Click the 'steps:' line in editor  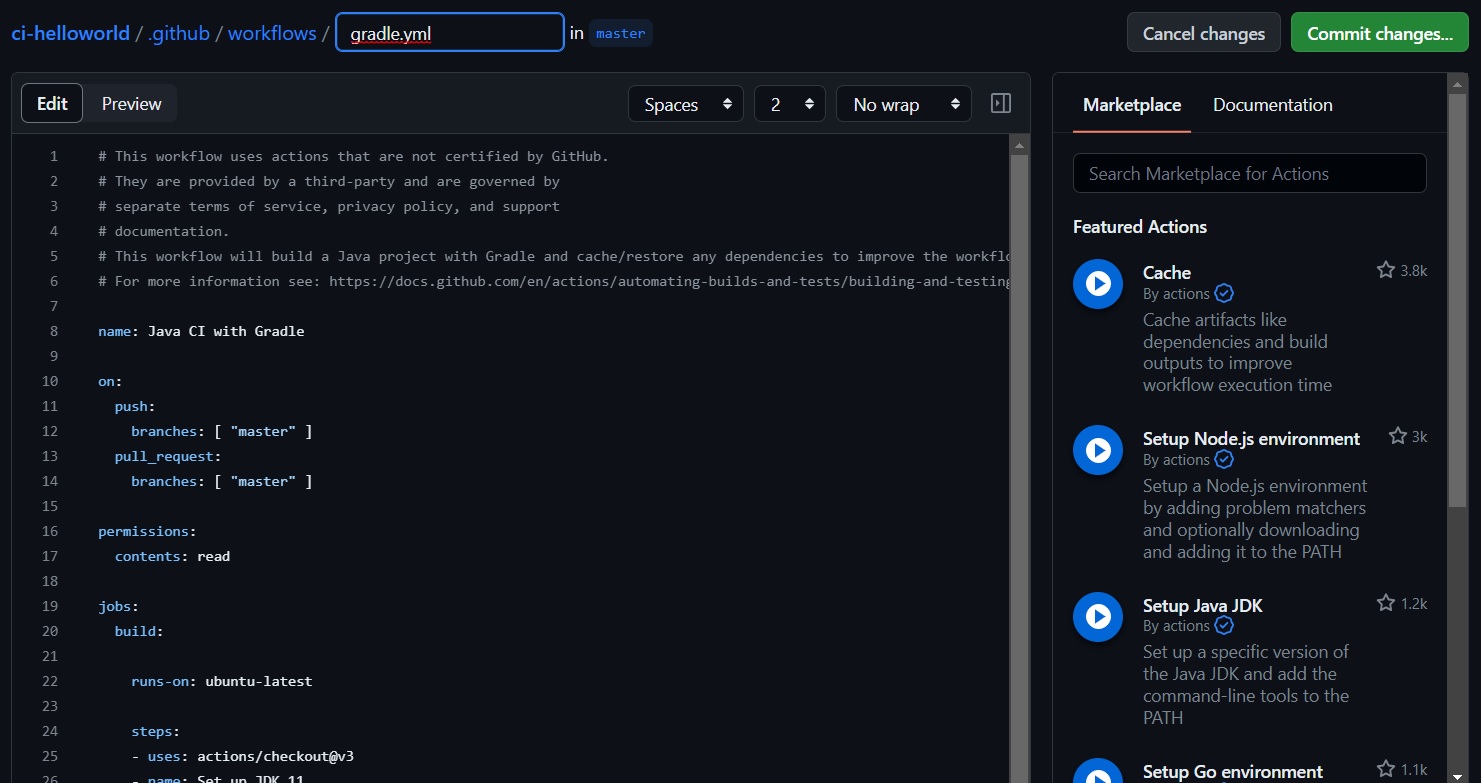coord(155,731)
